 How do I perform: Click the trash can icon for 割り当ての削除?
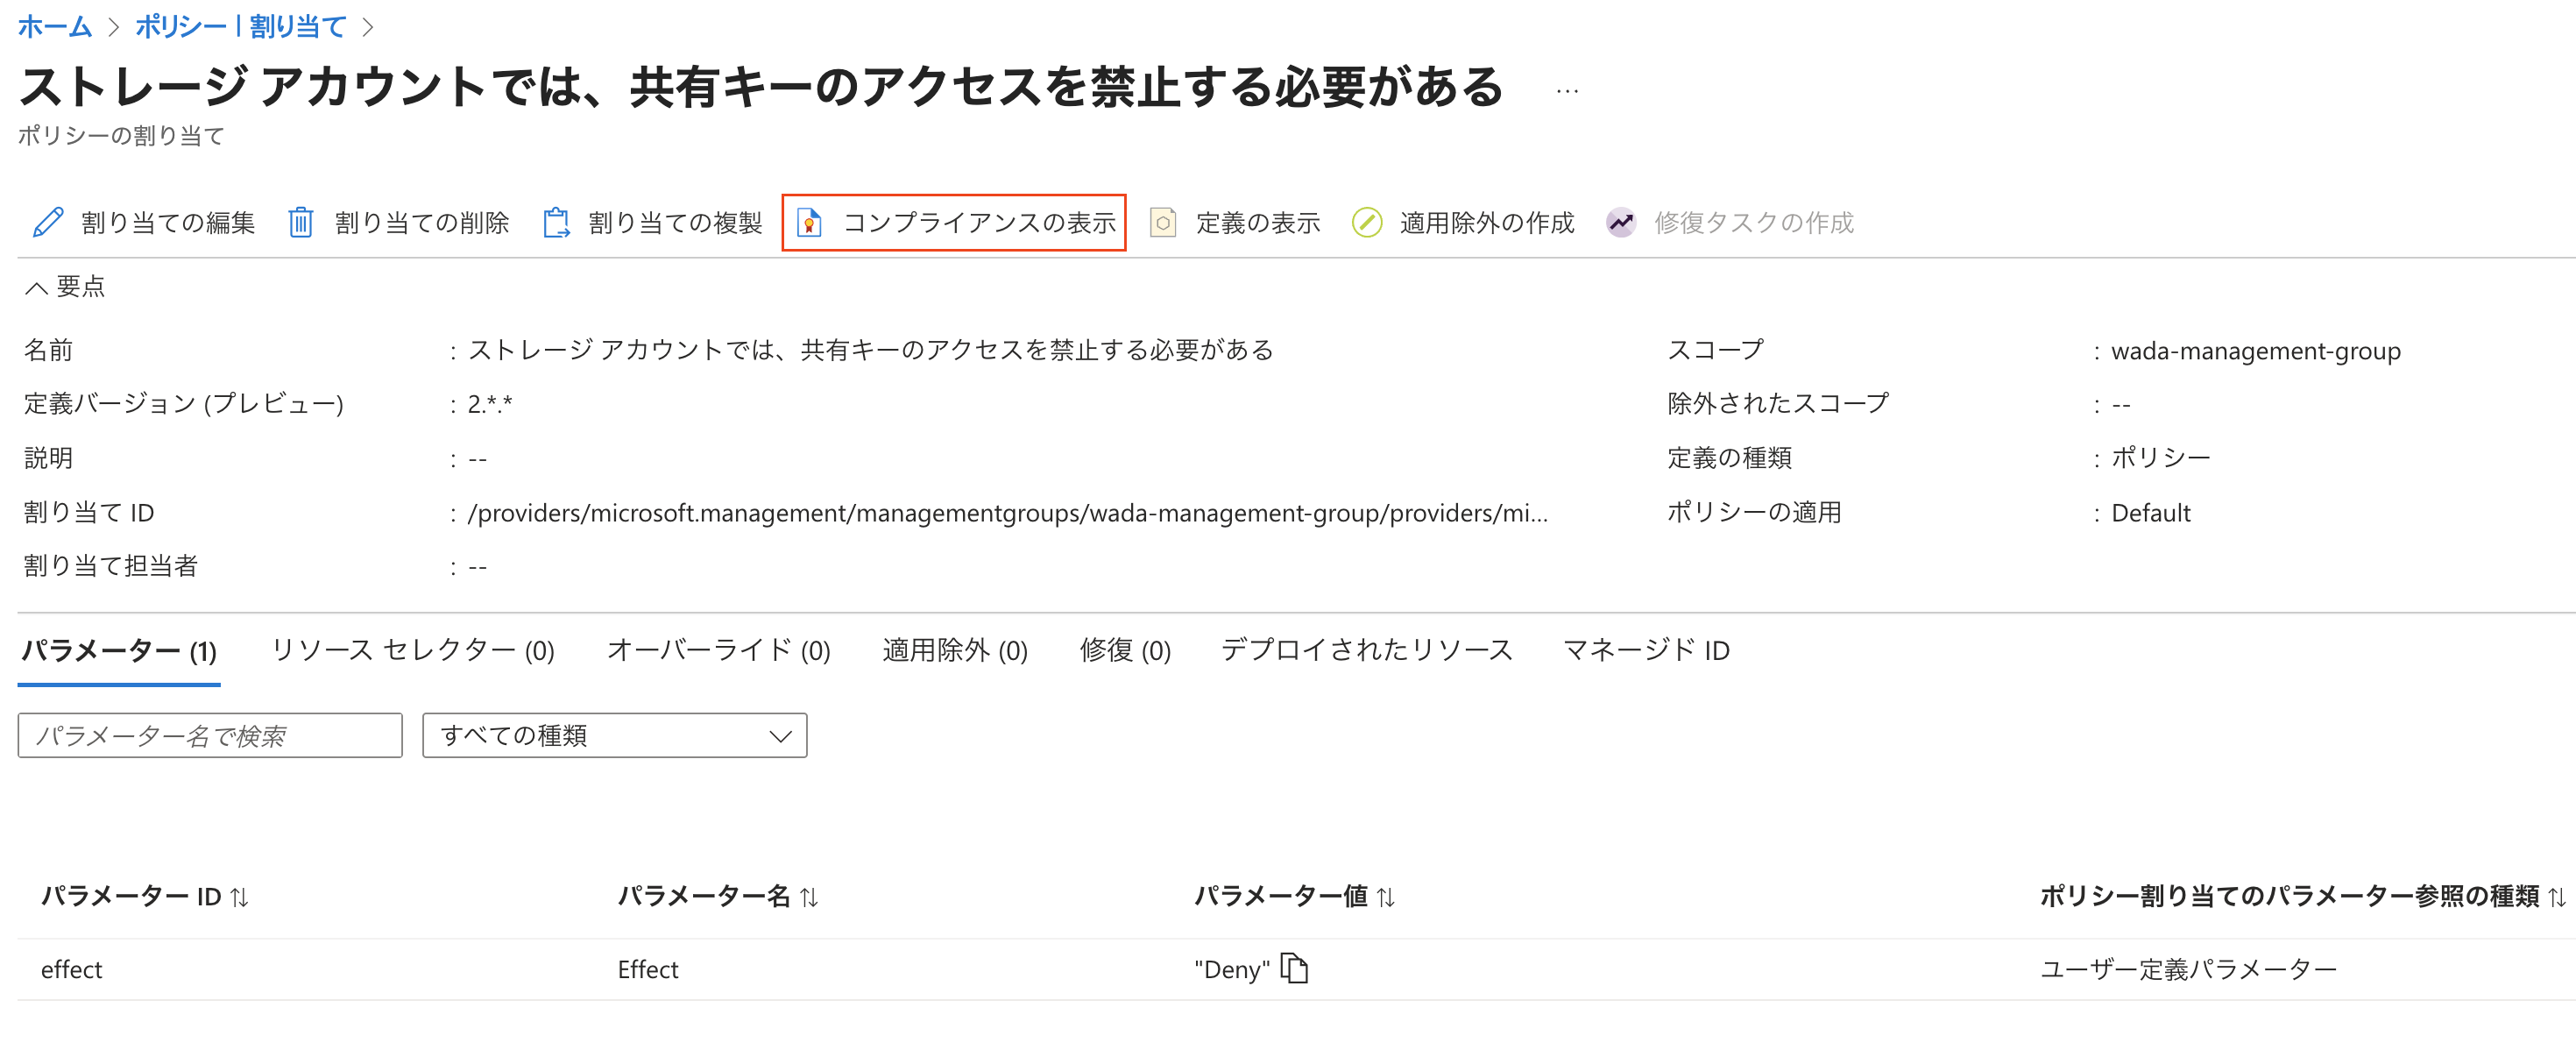tap(300, 222)
